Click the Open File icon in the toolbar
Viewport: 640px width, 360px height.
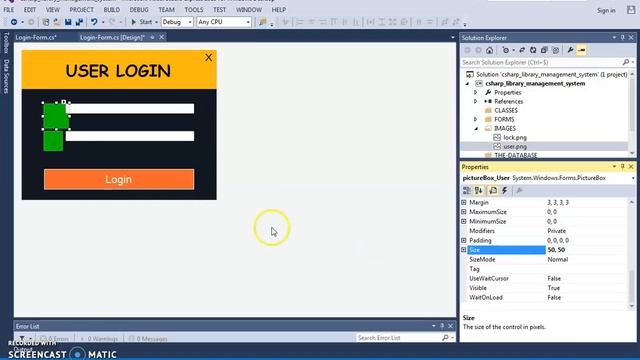coord(57,22)
